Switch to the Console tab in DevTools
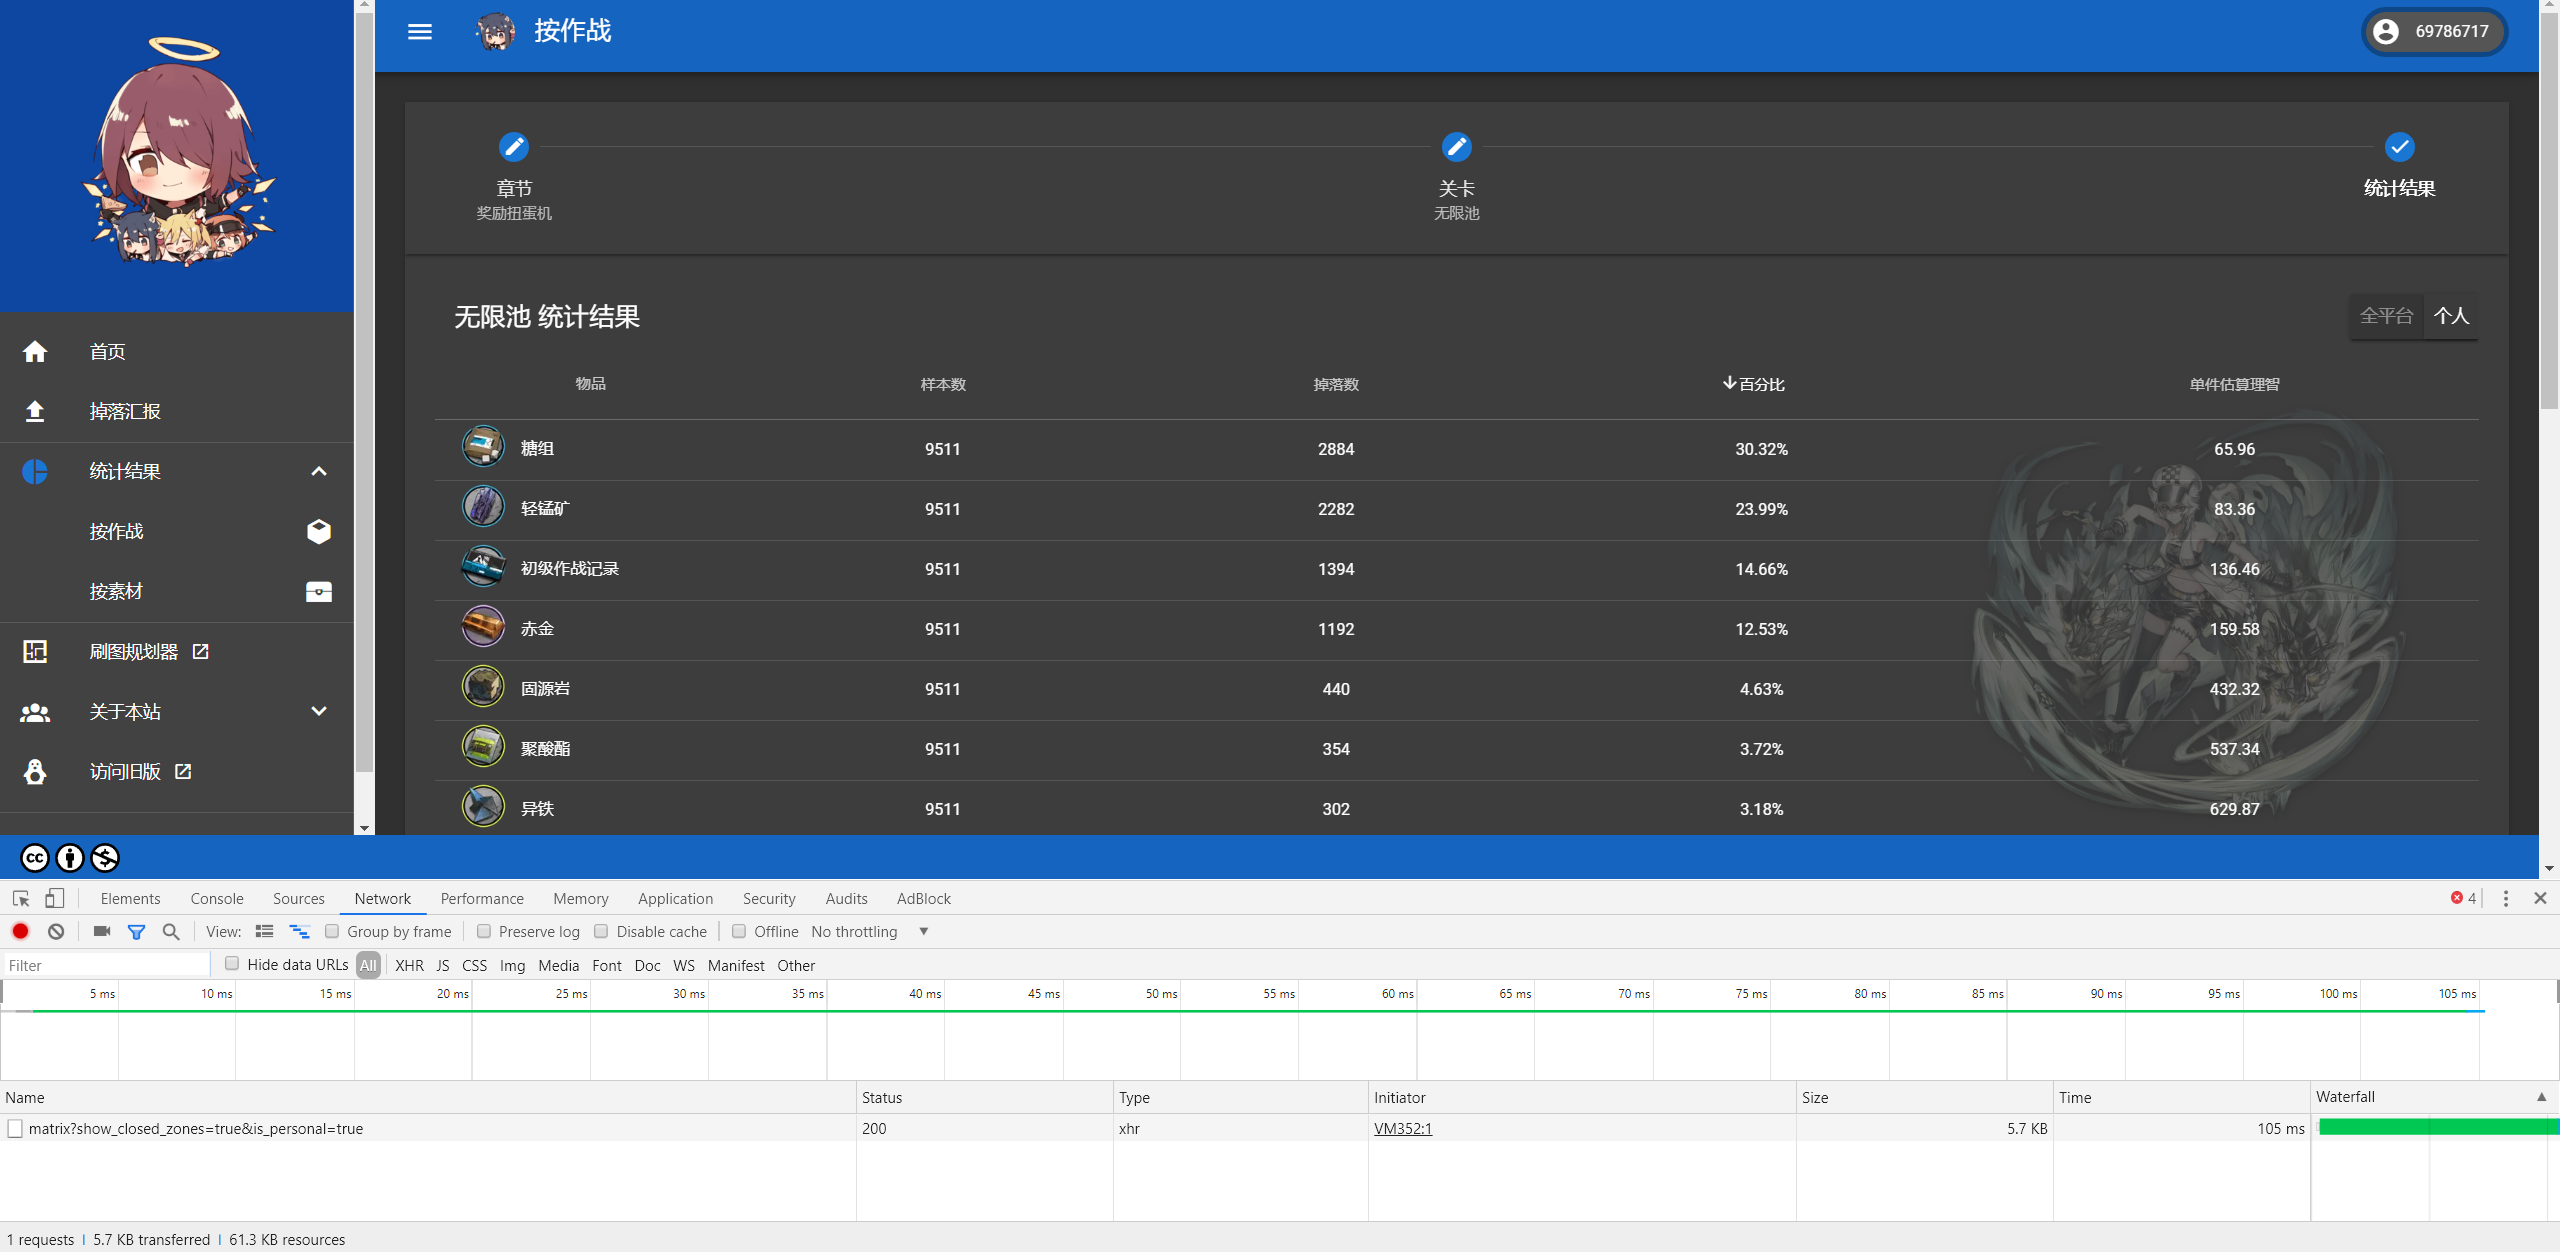The width and height of the screenshot is (2560, 1252). [x=216, y=898]
